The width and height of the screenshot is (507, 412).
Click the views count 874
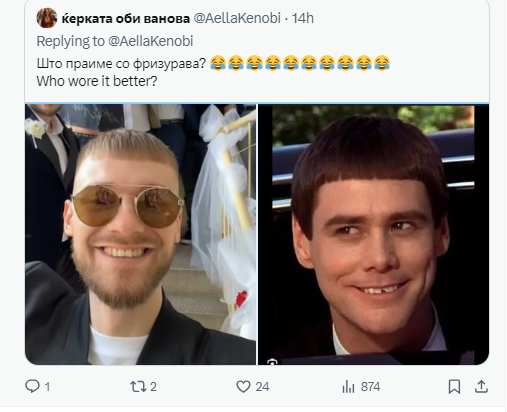coord(370,387)
